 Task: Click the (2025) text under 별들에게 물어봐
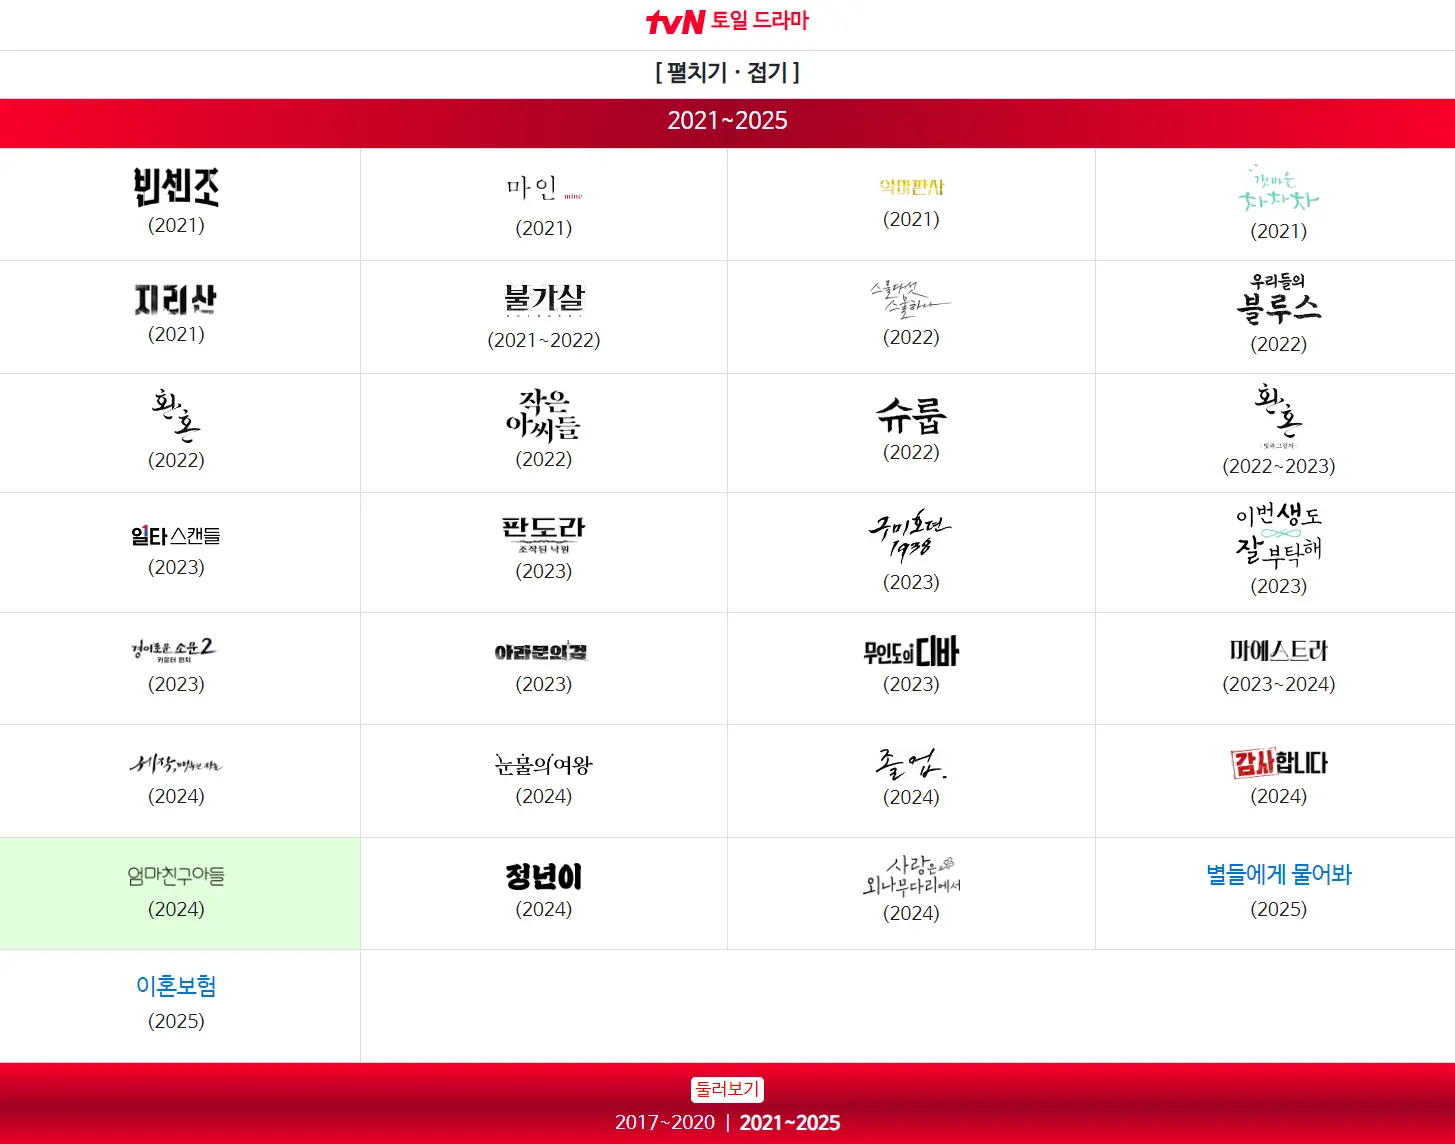1278,910
